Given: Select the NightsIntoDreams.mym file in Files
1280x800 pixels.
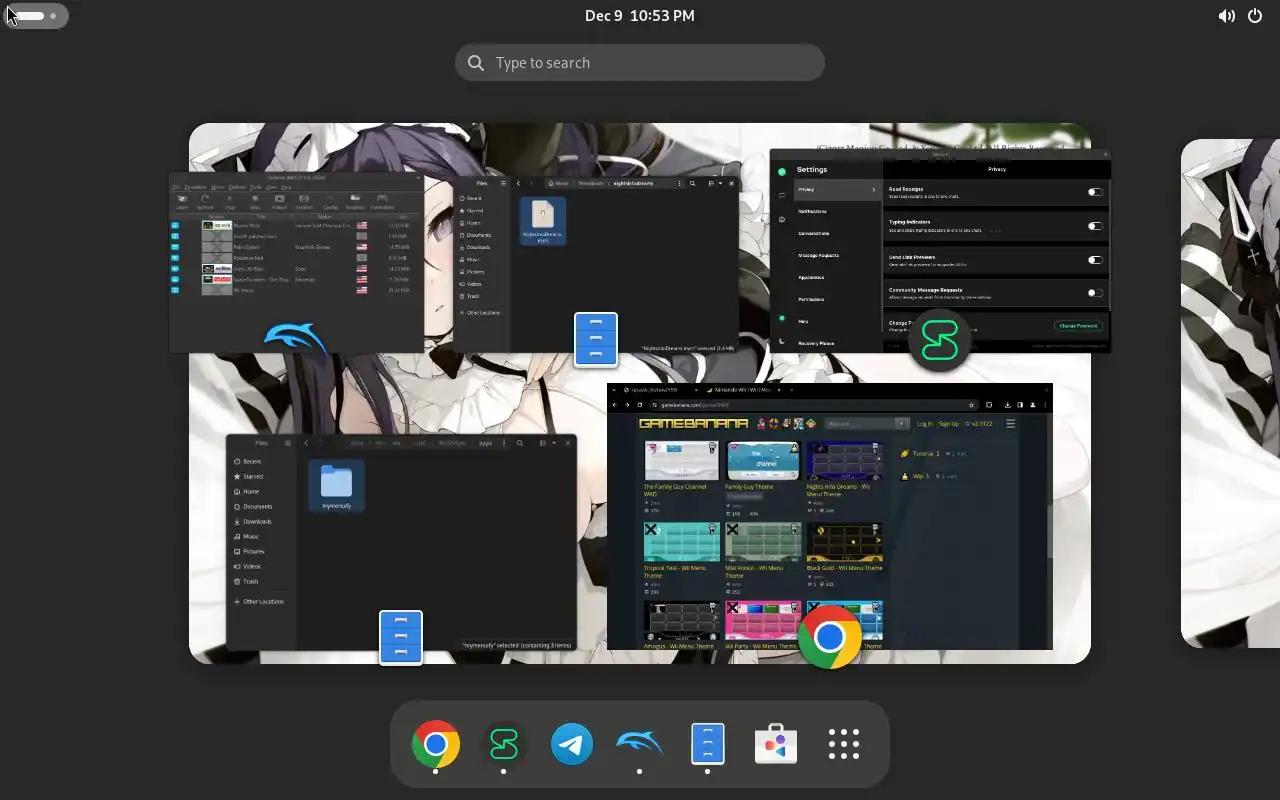Looking at the screenshot, I should tap(543, 221).
